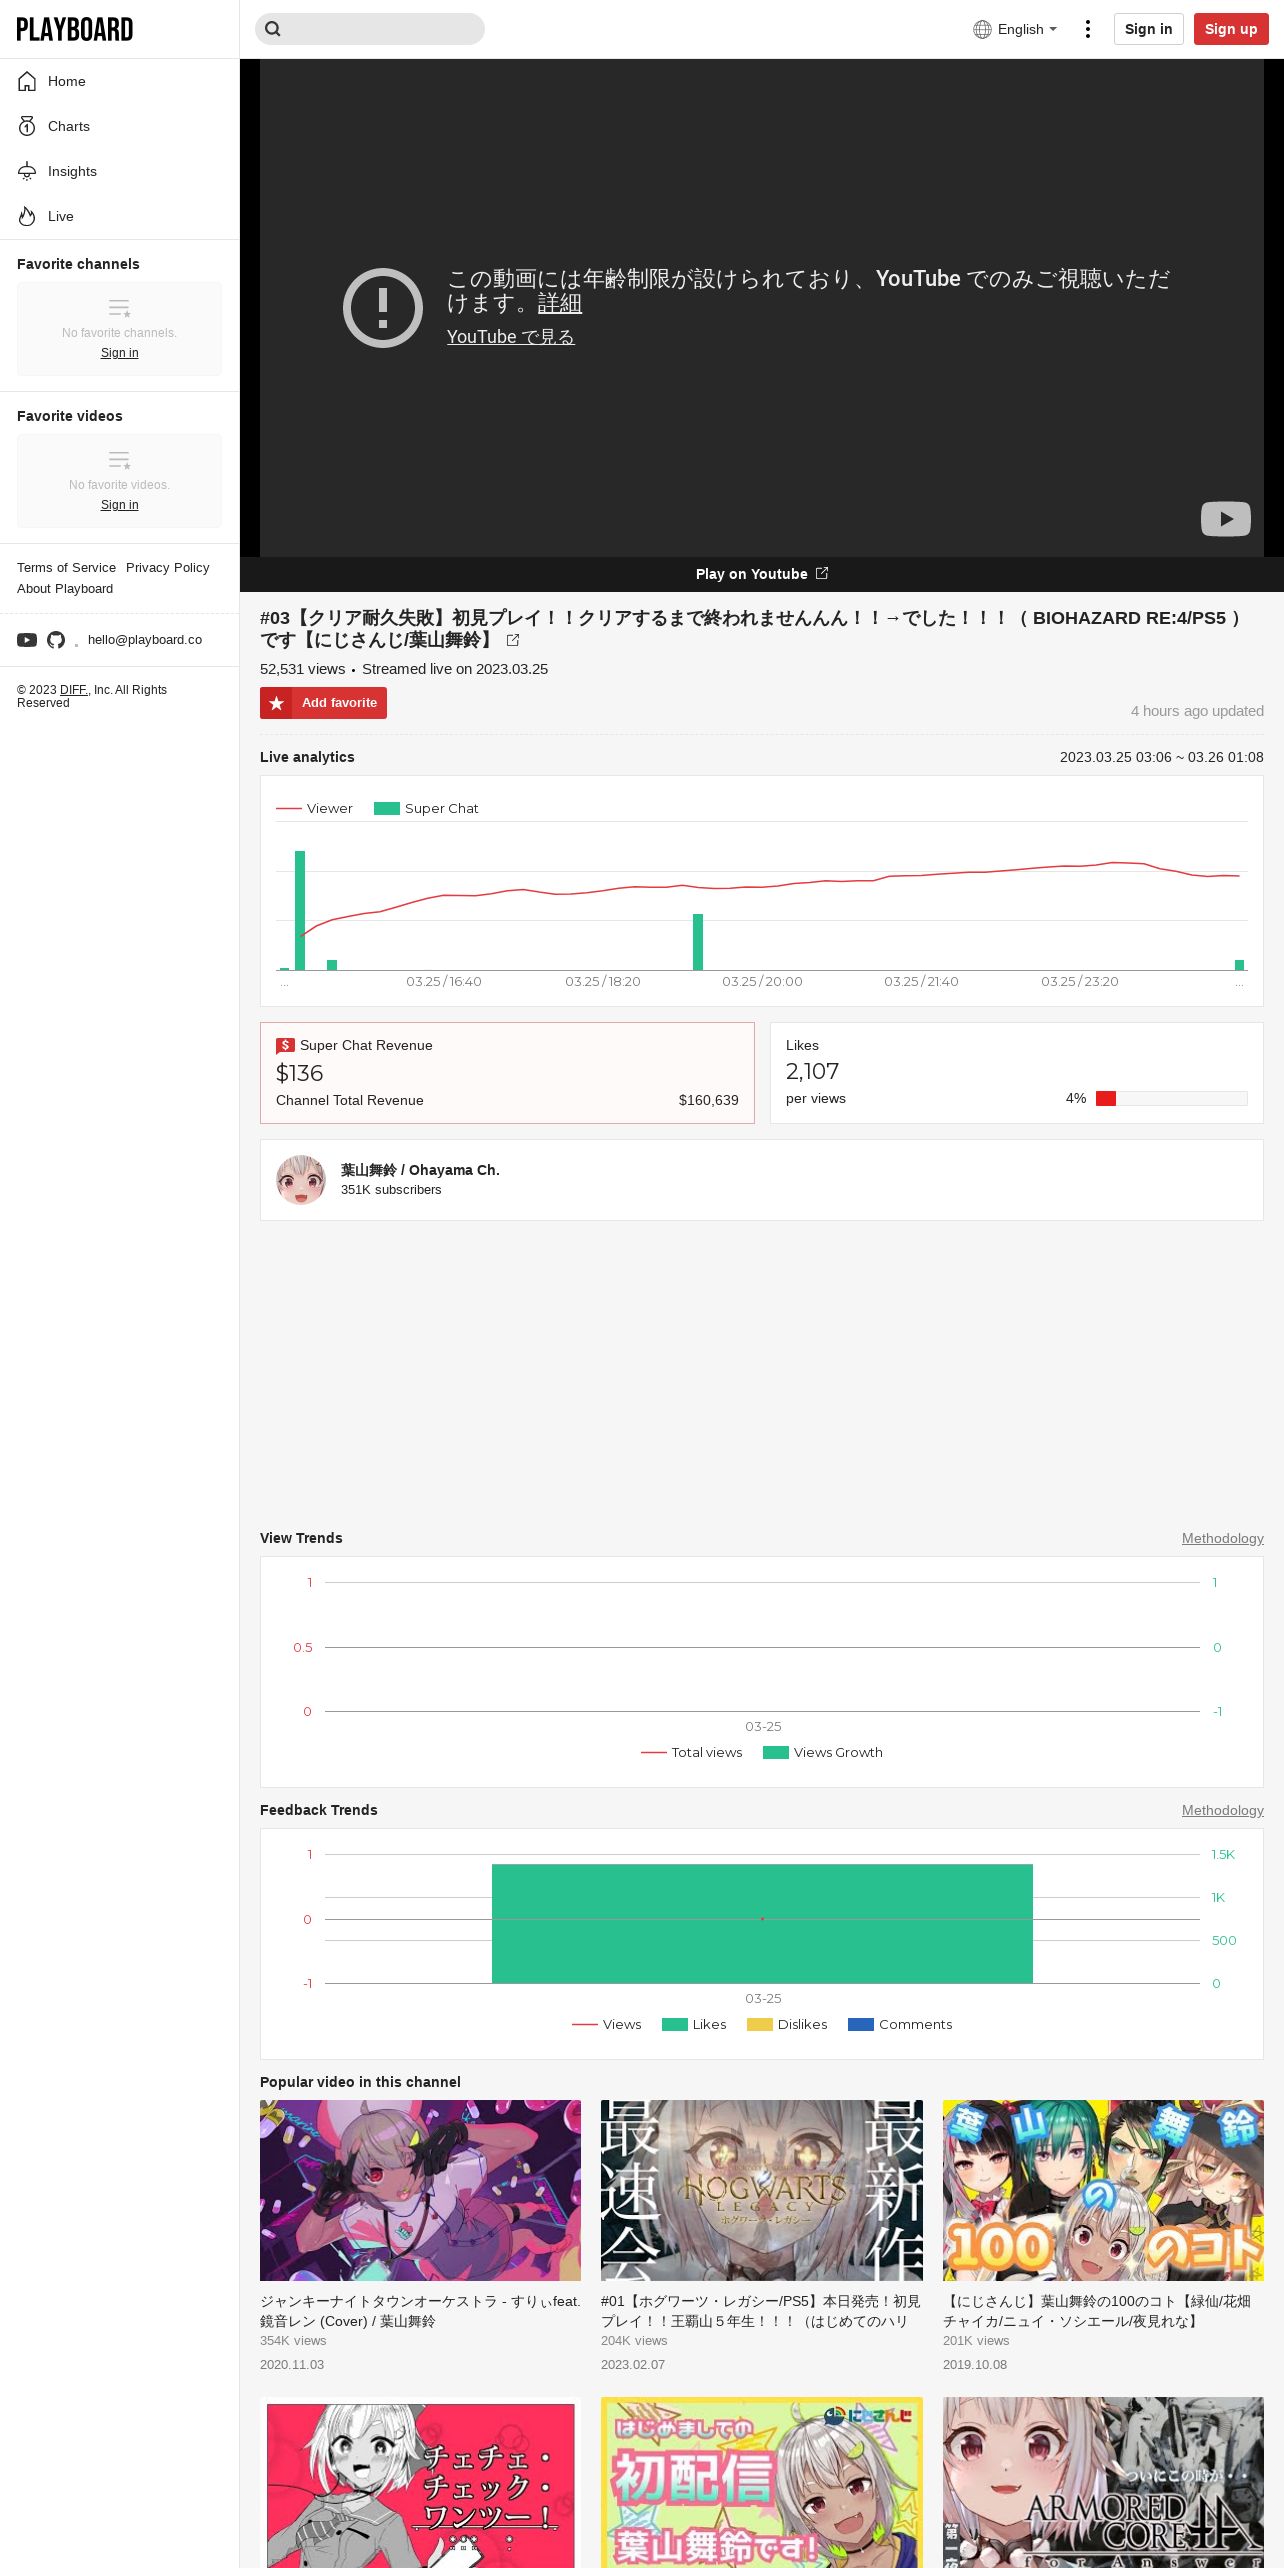
Task: Click the Sign up button
Action: pos(1231,29)
